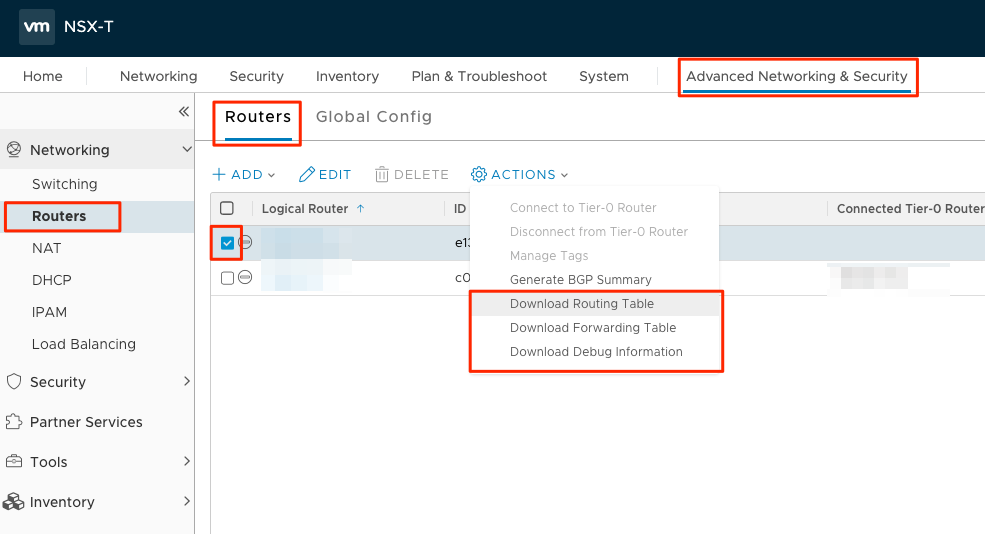
Task: Click the ID column header
Action: point(460,209)
